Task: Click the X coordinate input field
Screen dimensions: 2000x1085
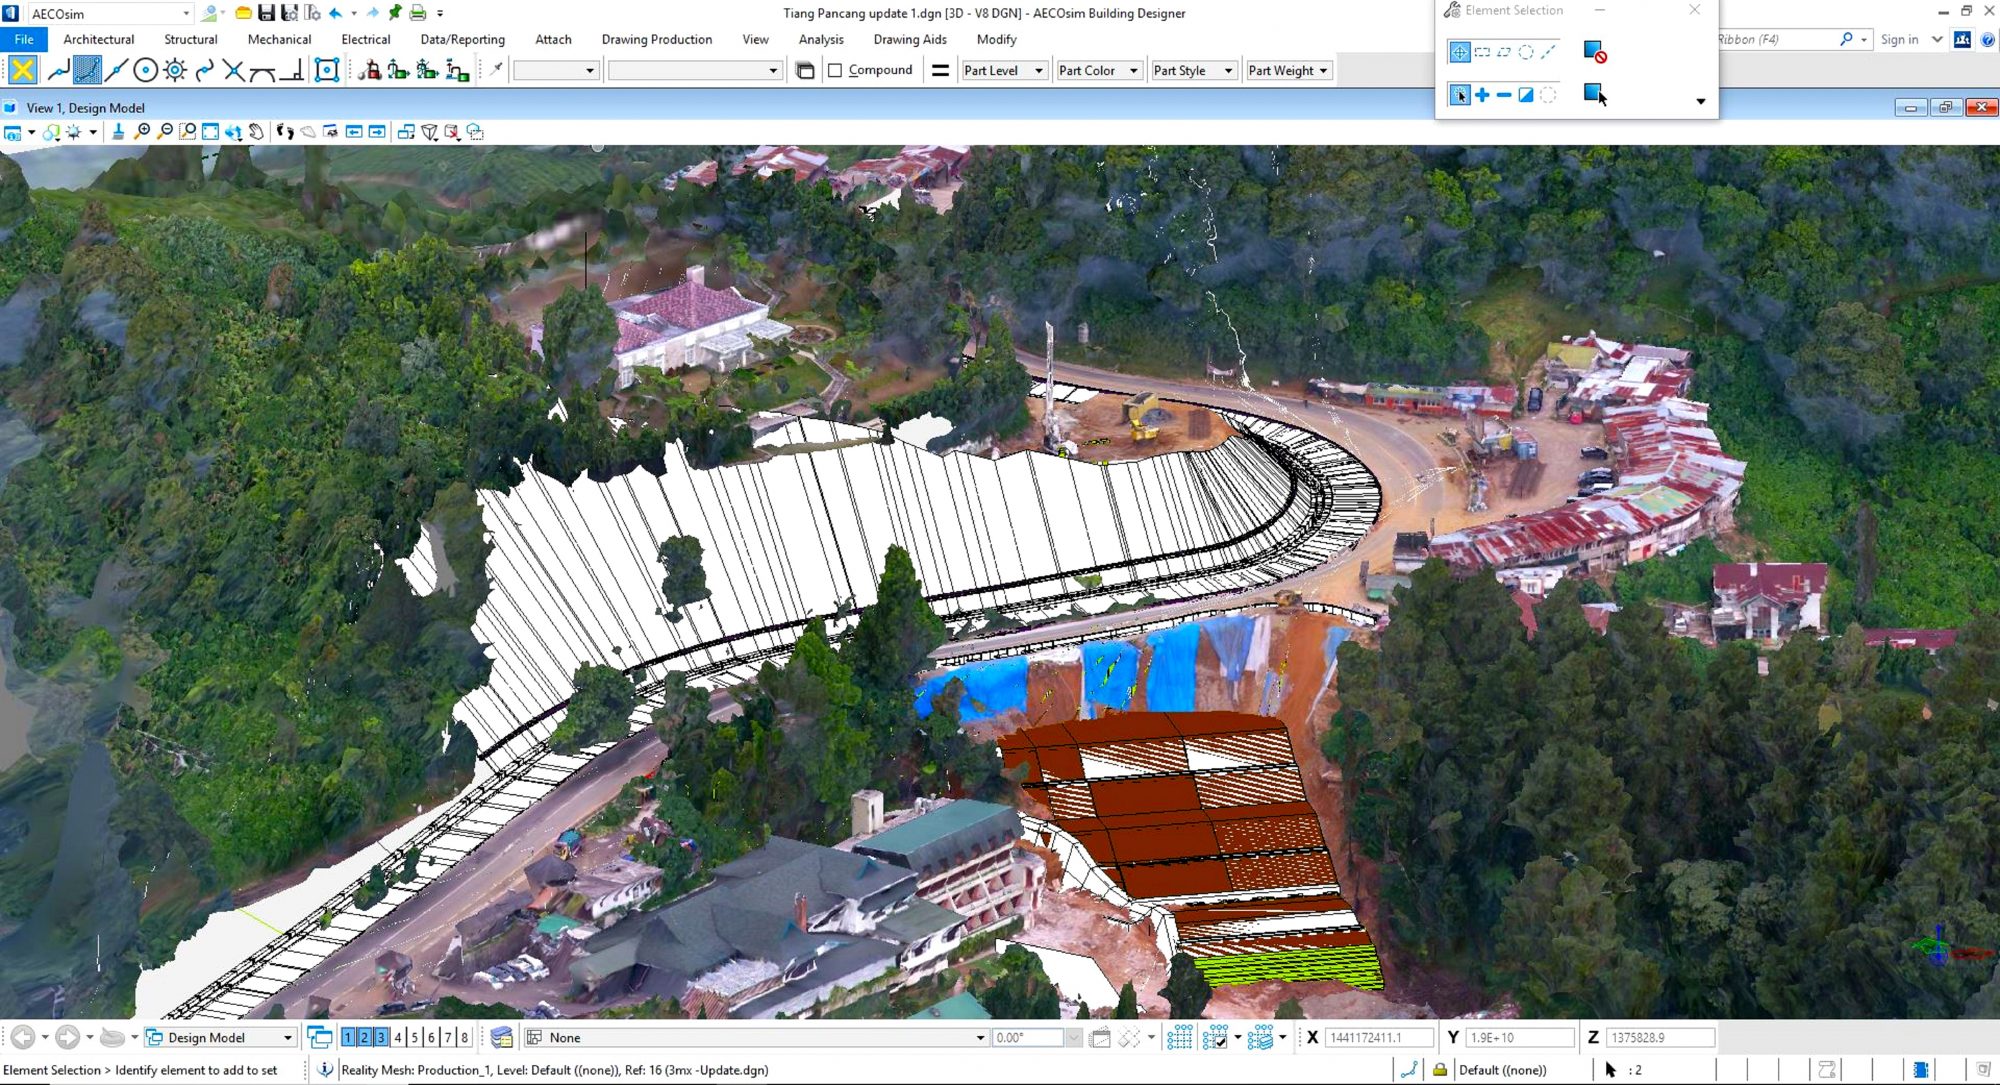Action: click(x=1378, y=1038)
